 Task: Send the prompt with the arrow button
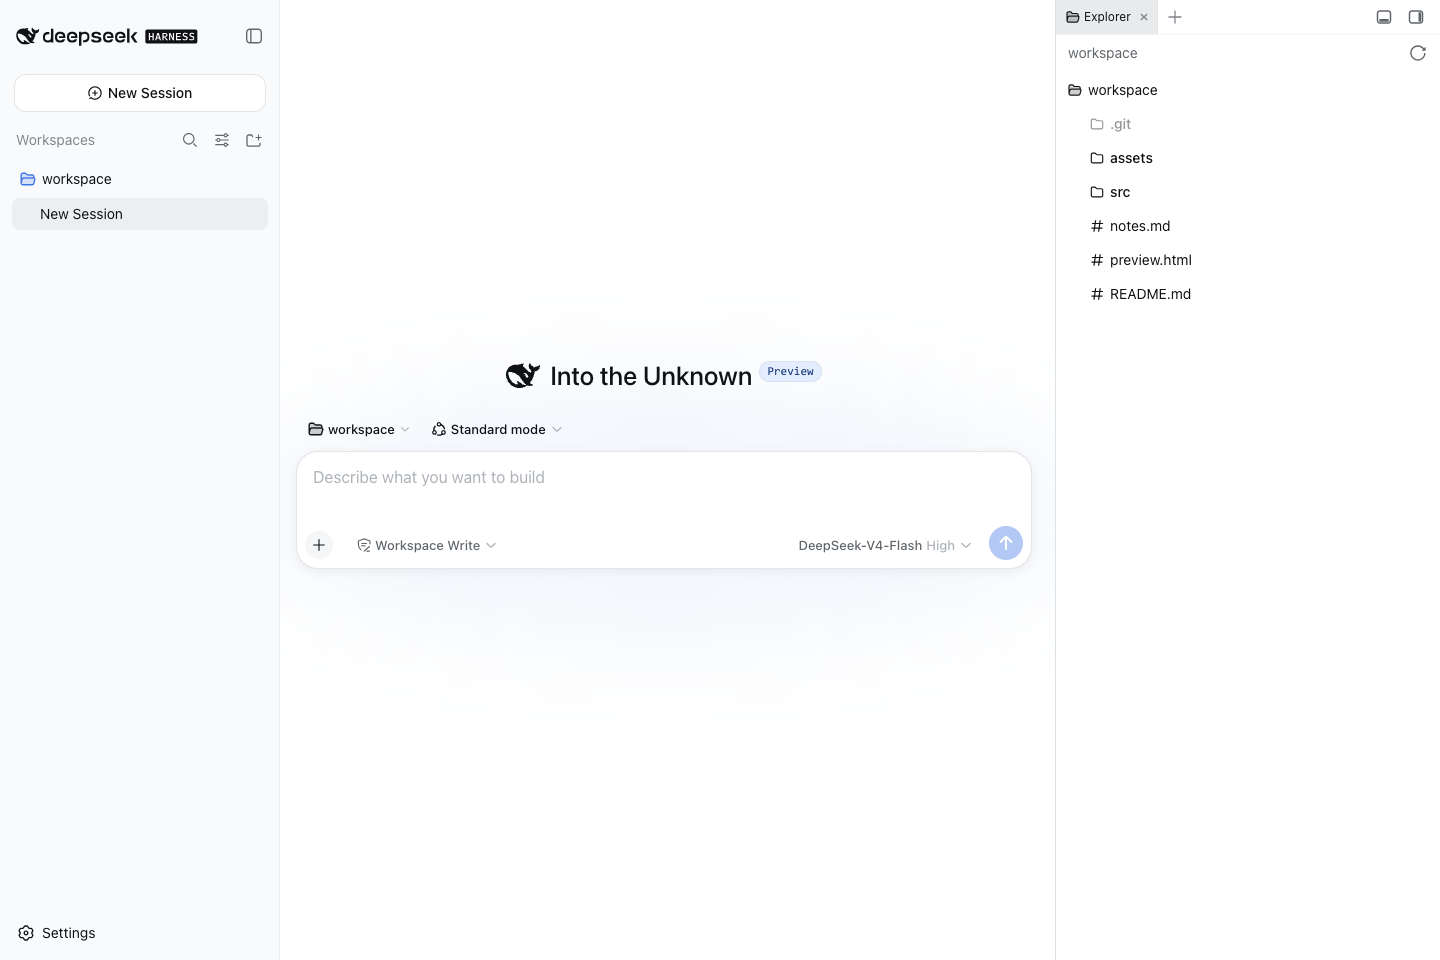click(x=1006, y=543)
